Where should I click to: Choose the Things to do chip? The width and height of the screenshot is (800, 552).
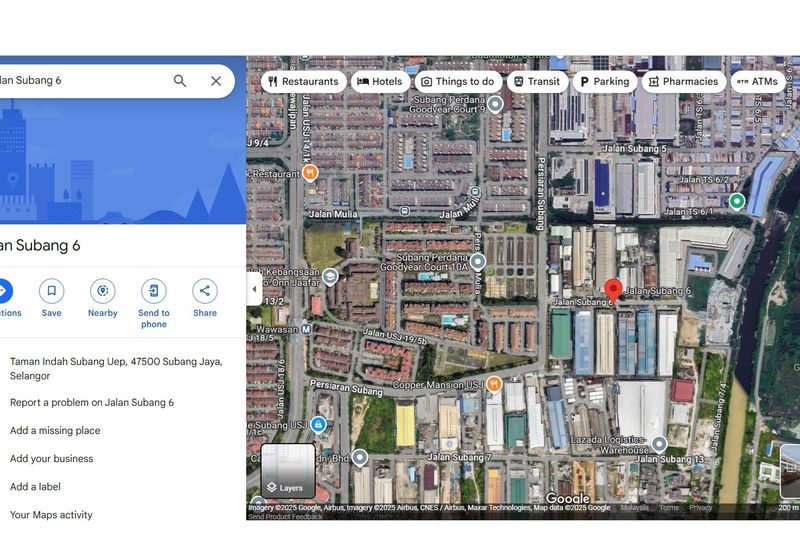[x=457, y=82]
